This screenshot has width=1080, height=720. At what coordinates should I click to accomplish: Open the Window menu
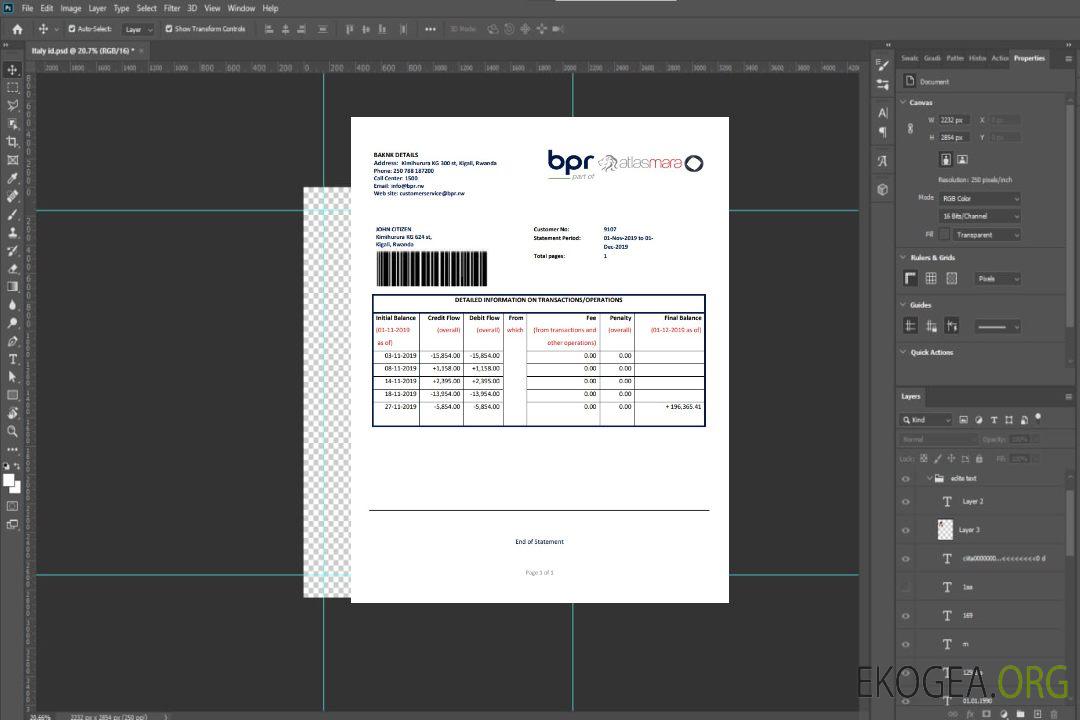(x=241, y=8)
